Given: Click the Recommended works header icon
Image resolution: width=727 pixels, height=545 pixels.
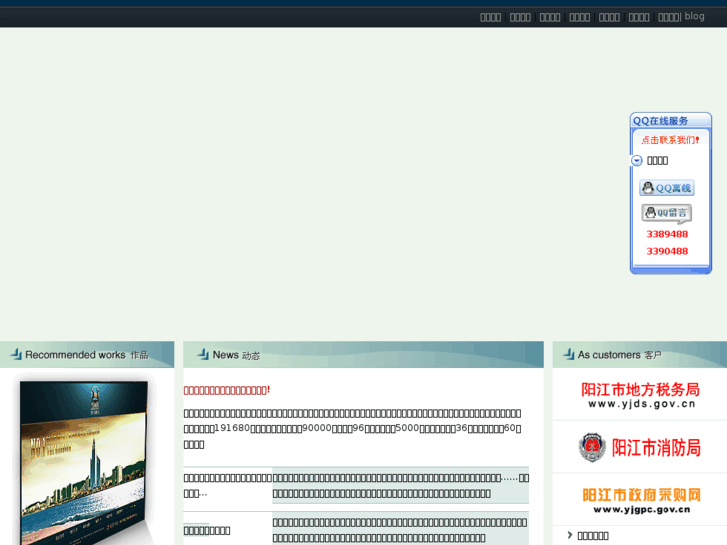Looking at the screenshot, I should 17,354.
